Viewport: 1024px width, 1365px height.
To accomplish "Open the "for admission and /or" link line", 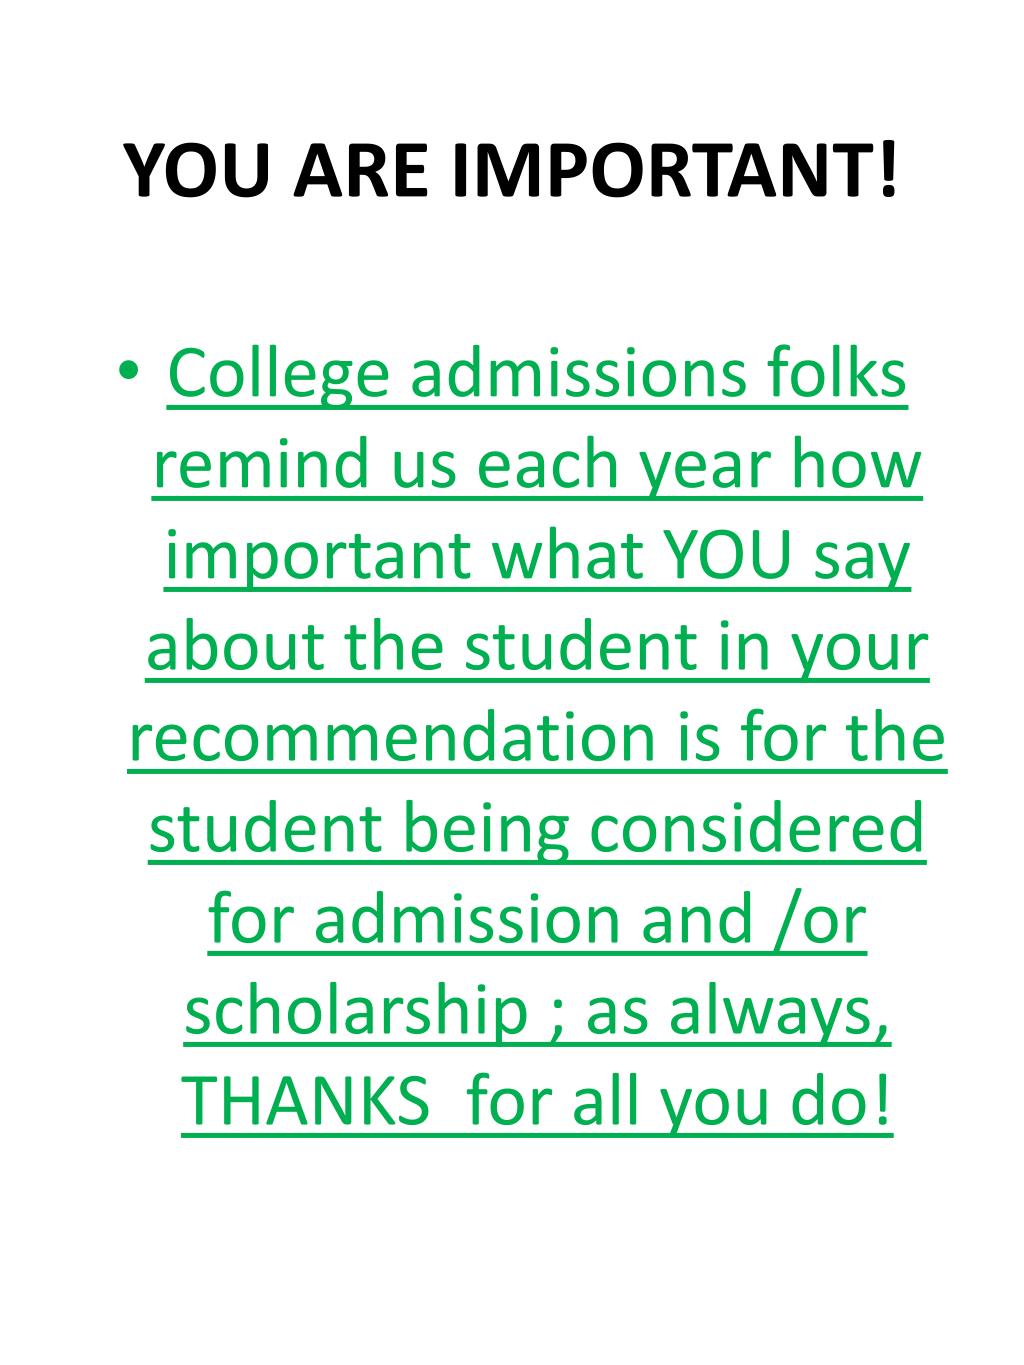I will pos(537,920).
